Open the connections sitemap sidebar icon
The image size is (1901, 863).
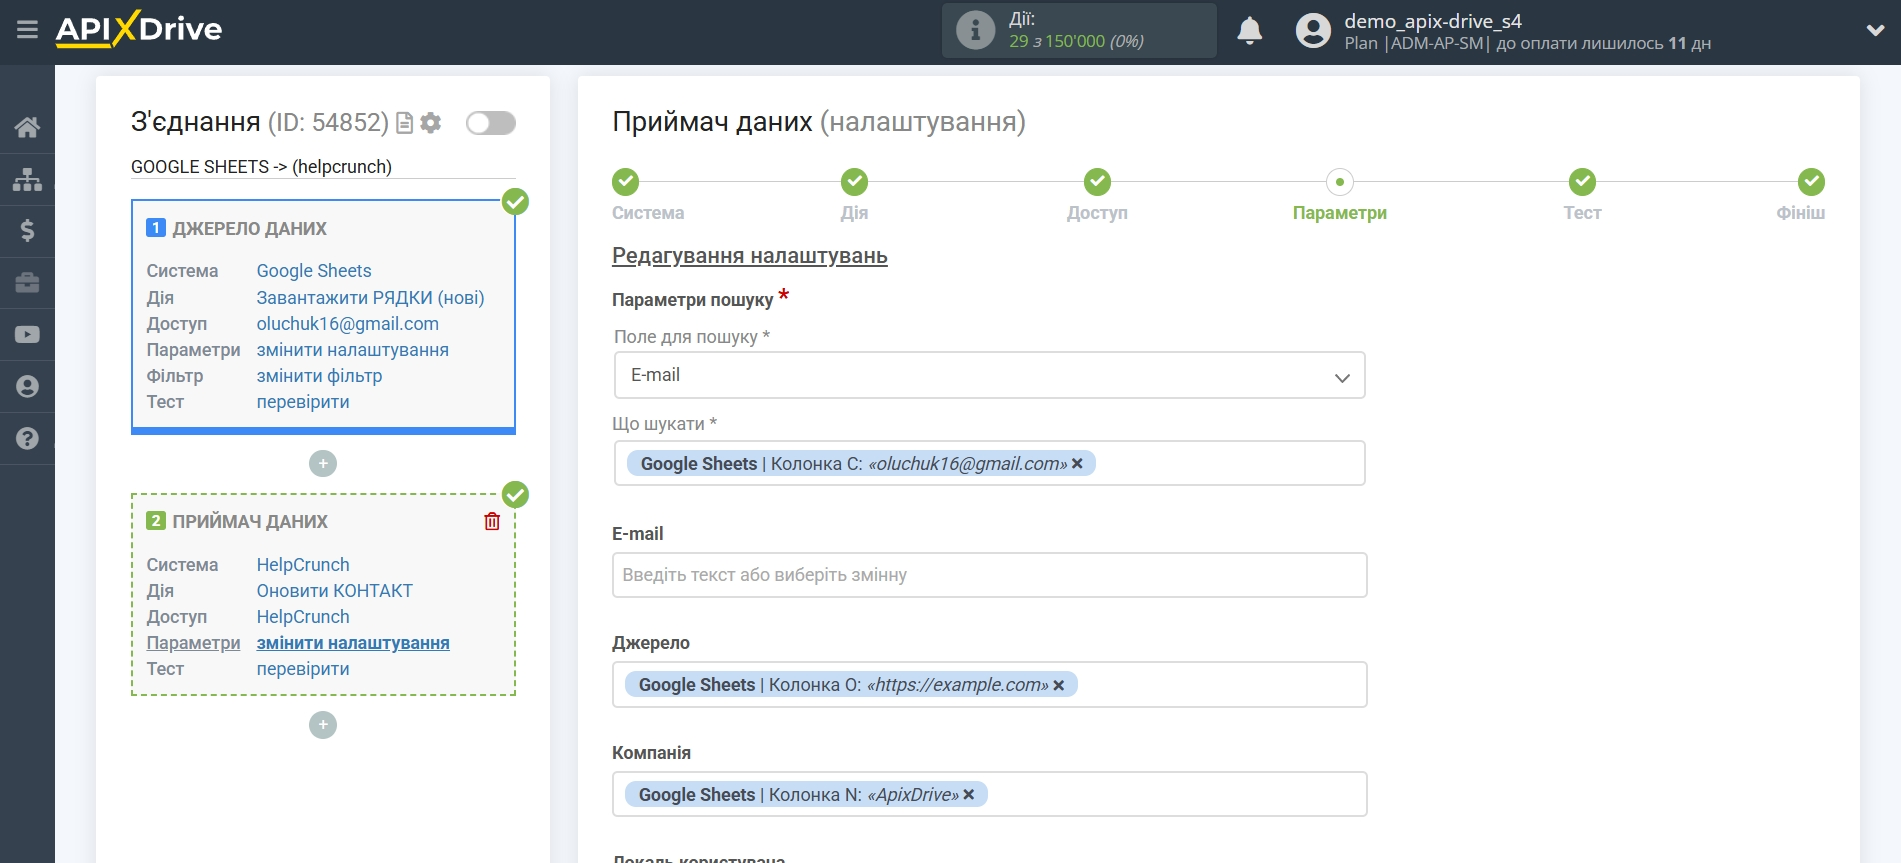(x=27, y=179)
